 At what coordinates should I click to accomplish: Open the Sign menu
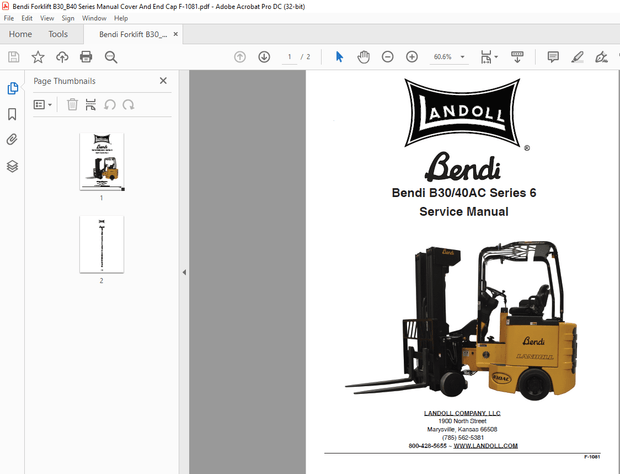pos(68,18)
